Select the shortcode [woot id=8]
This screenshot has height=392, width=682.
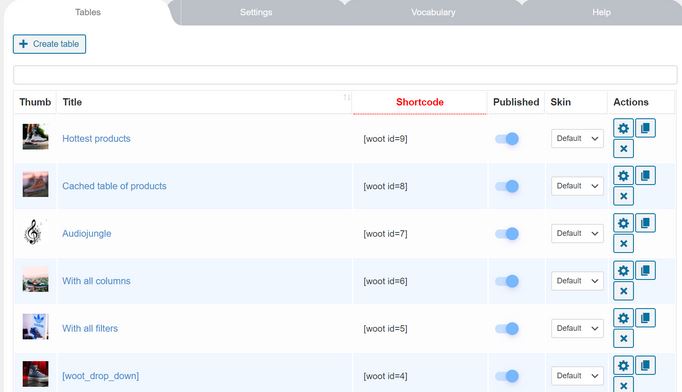point(385,186)
